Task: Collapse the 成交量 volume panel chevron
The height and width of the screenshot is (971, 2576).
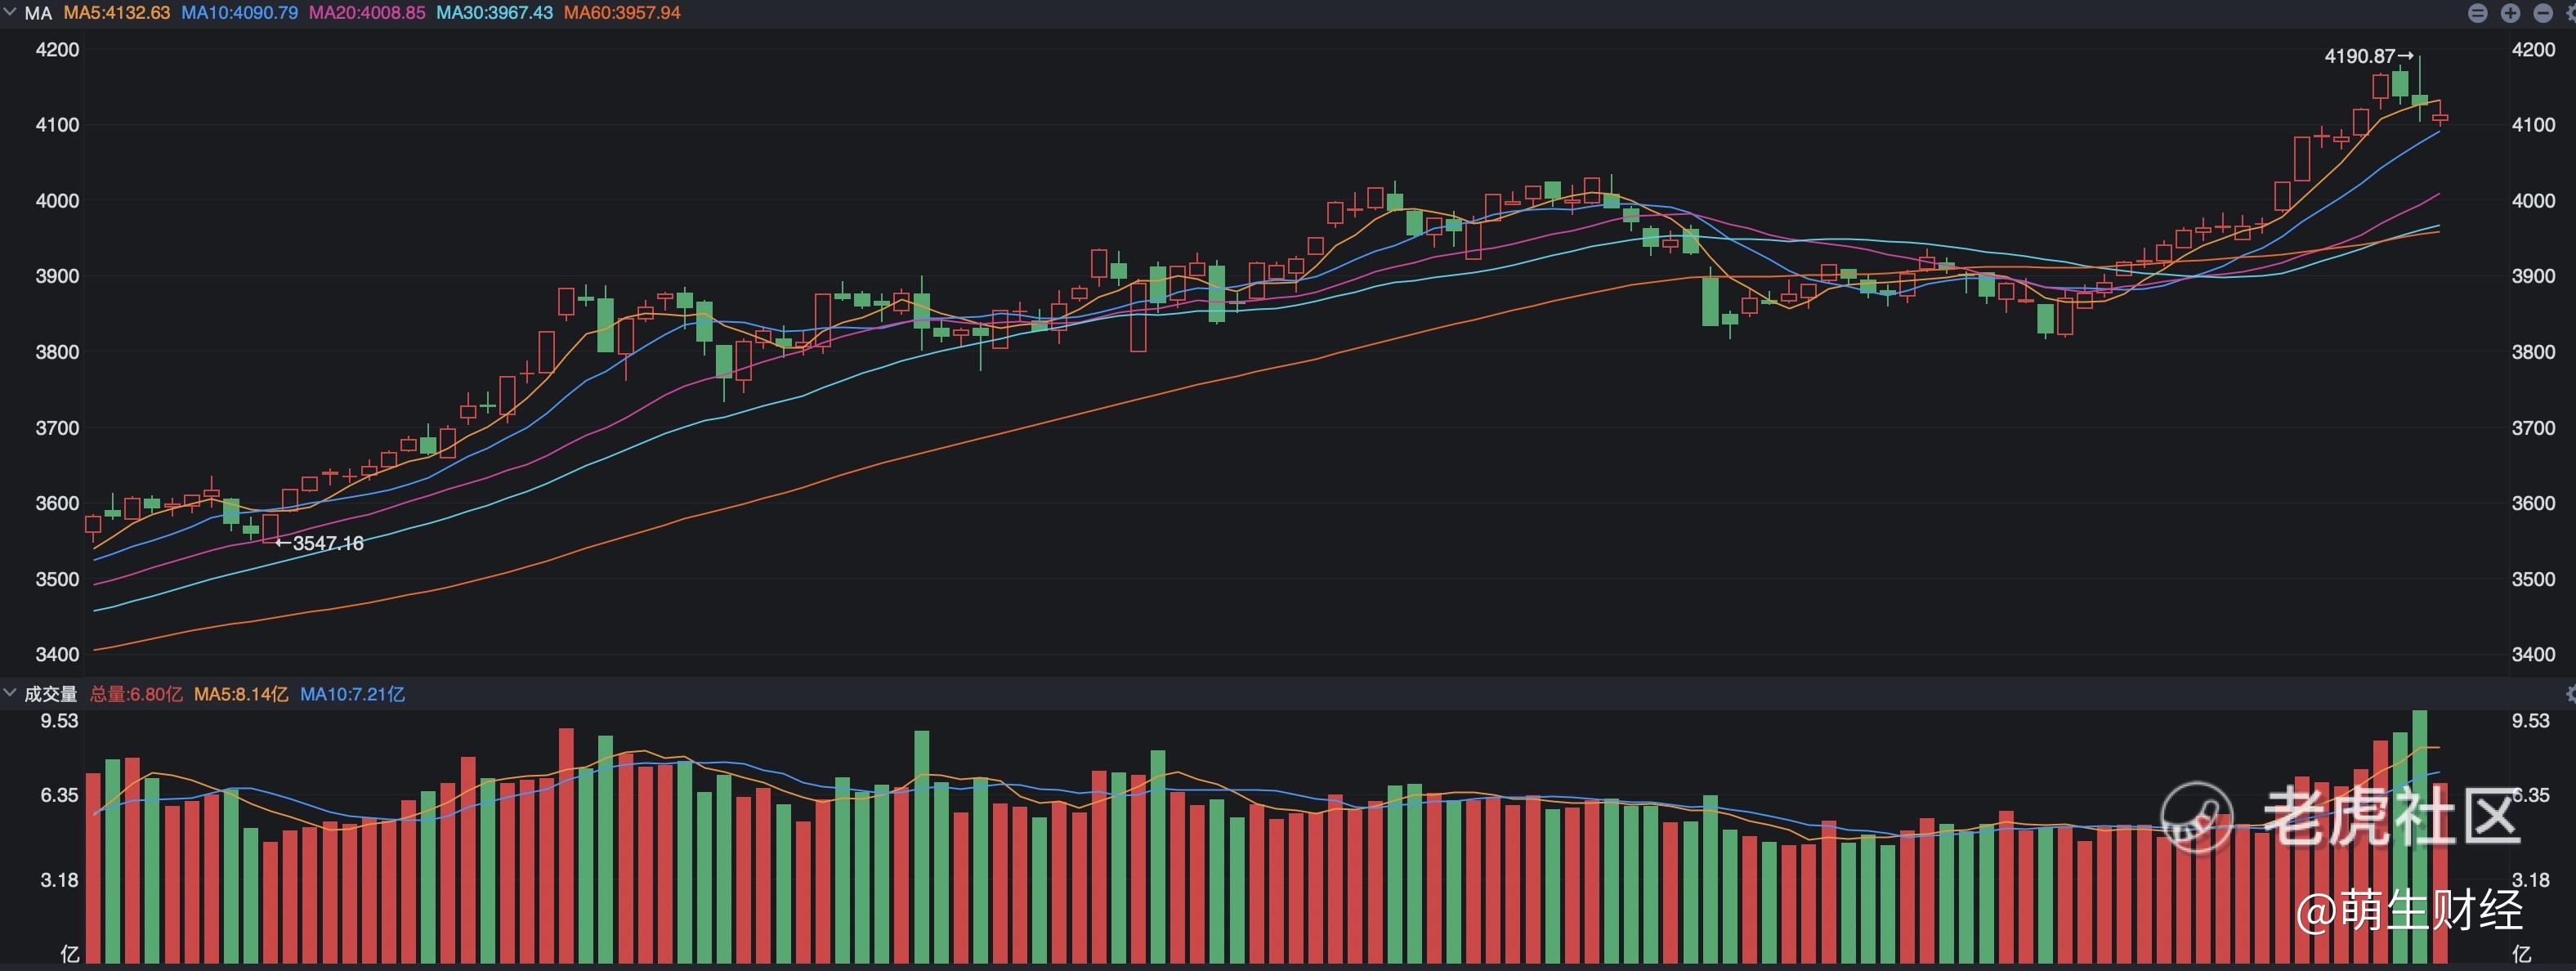Action: [10, 692]
